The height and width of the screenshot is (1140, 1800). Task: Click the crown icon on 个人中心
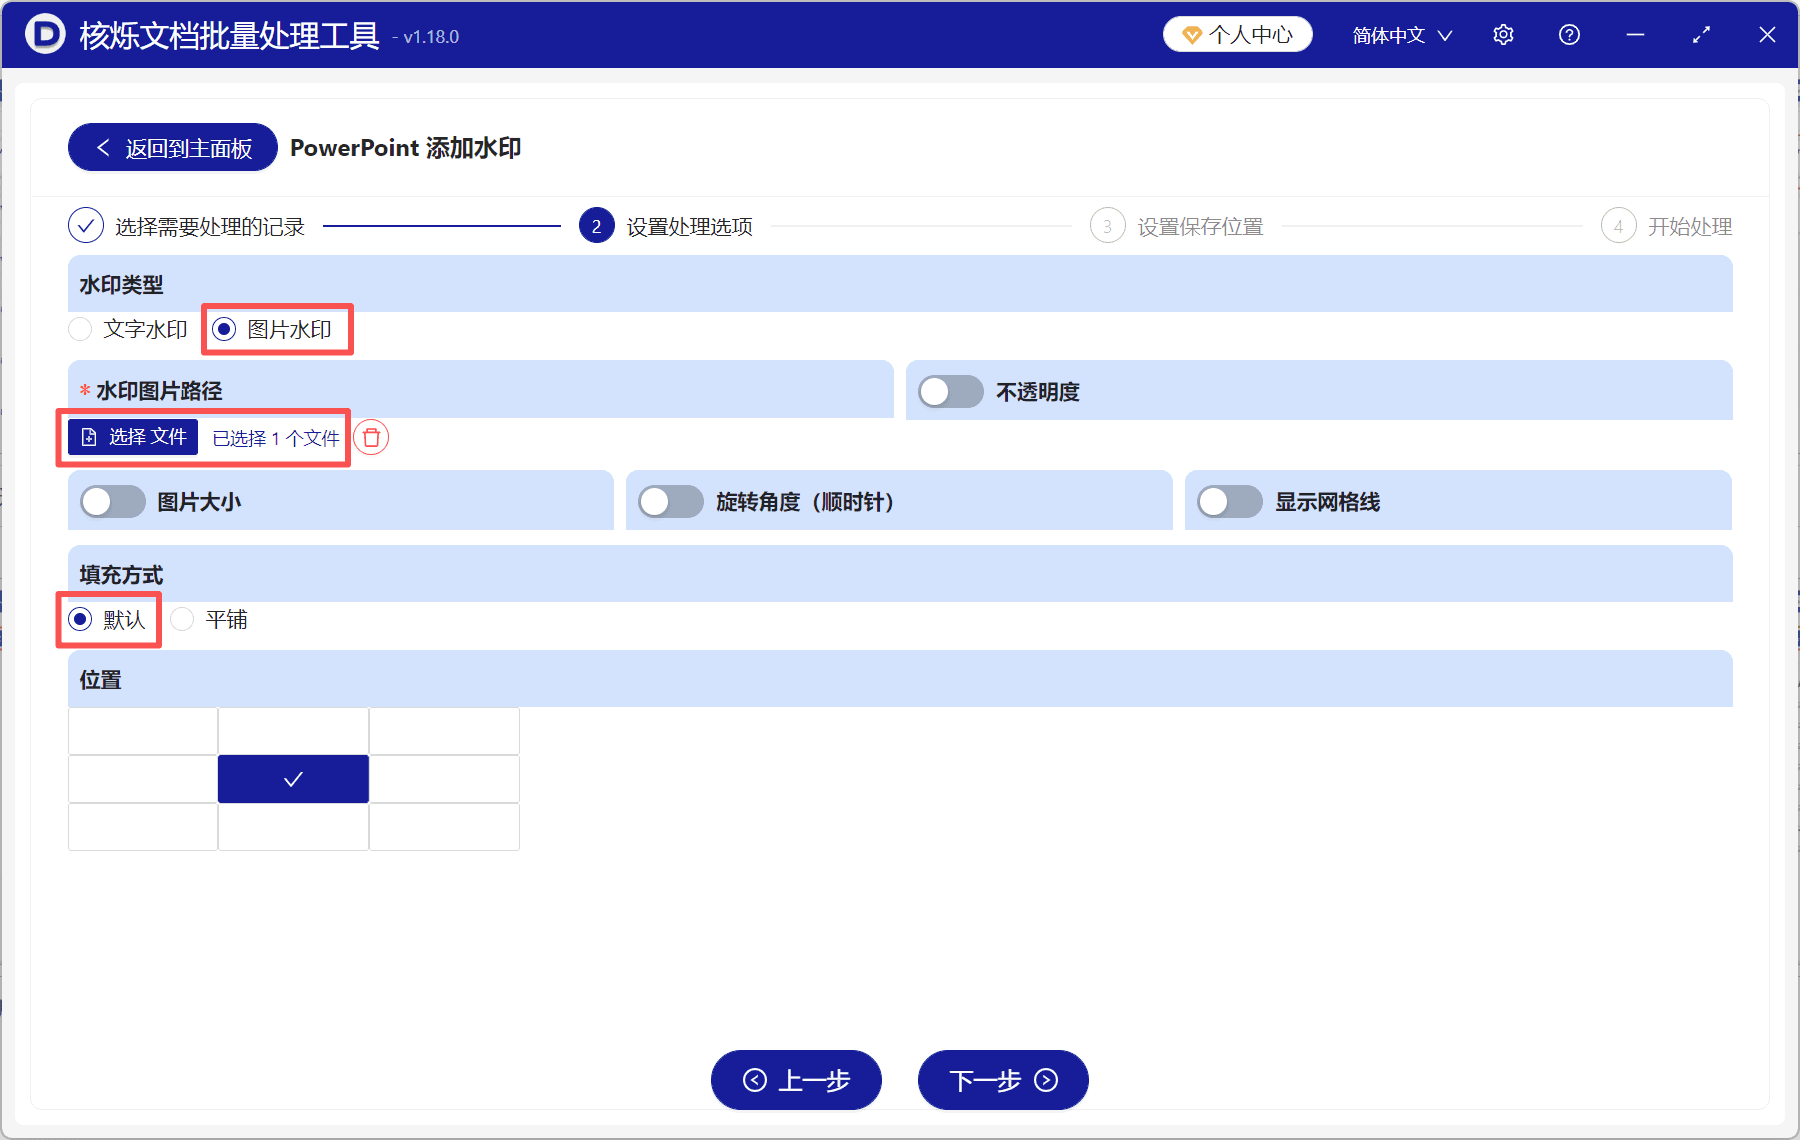coord(1191,33)
